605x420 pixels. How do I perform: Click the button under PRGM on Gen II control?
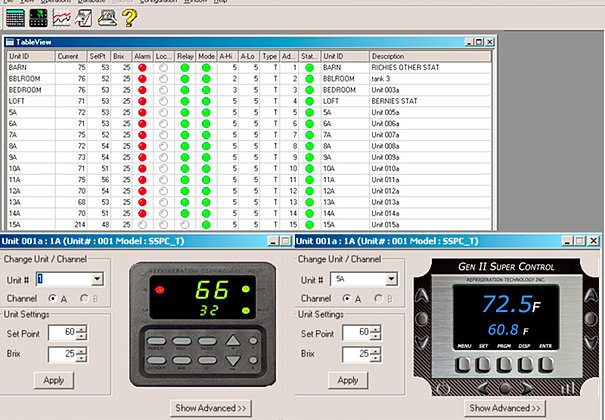(x=504, y=364)
